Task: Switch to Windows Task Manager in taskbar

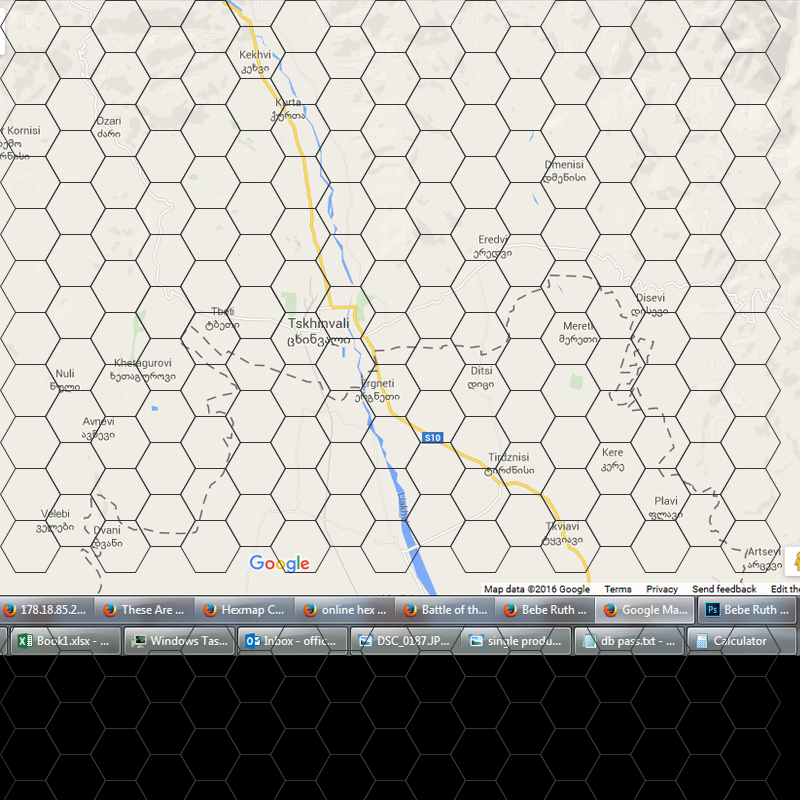Action: [x=180, y=641]
